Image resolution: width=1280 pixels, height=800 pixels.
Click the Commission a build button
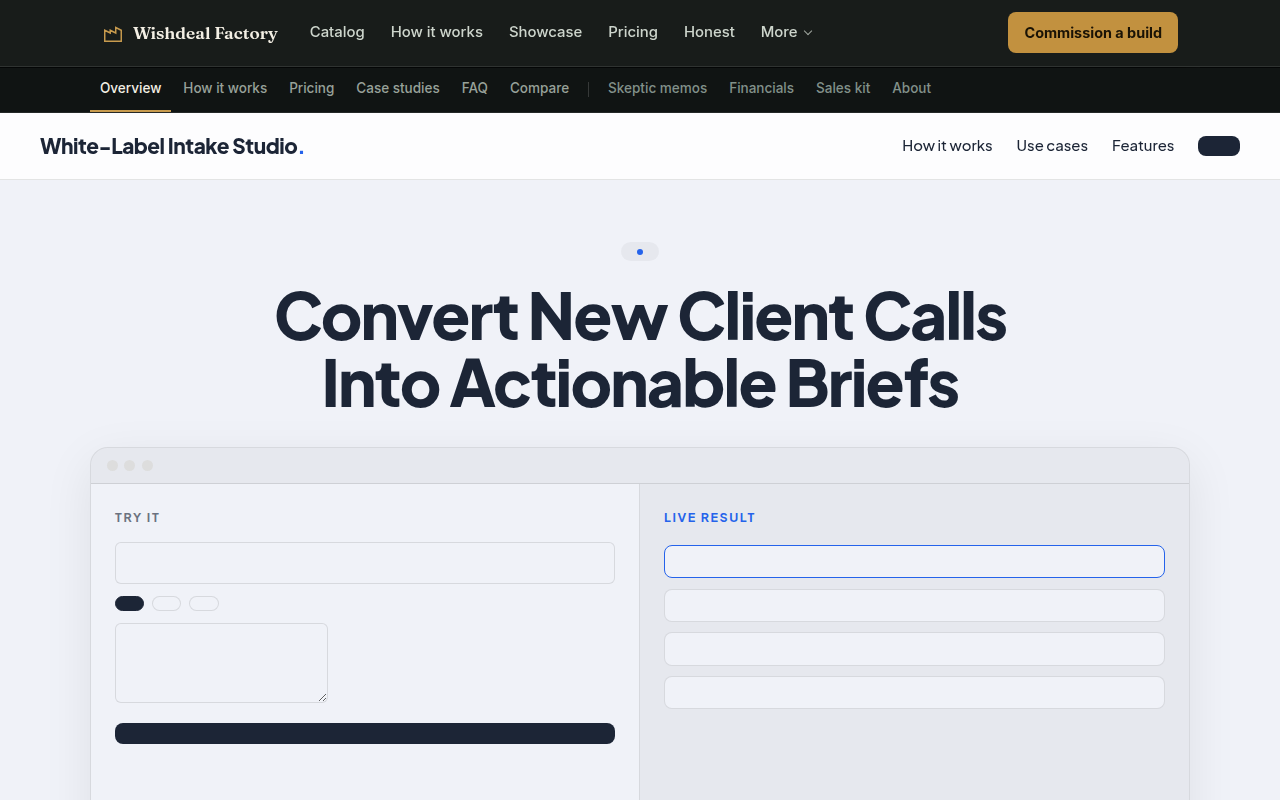(x=1093, y=33)
